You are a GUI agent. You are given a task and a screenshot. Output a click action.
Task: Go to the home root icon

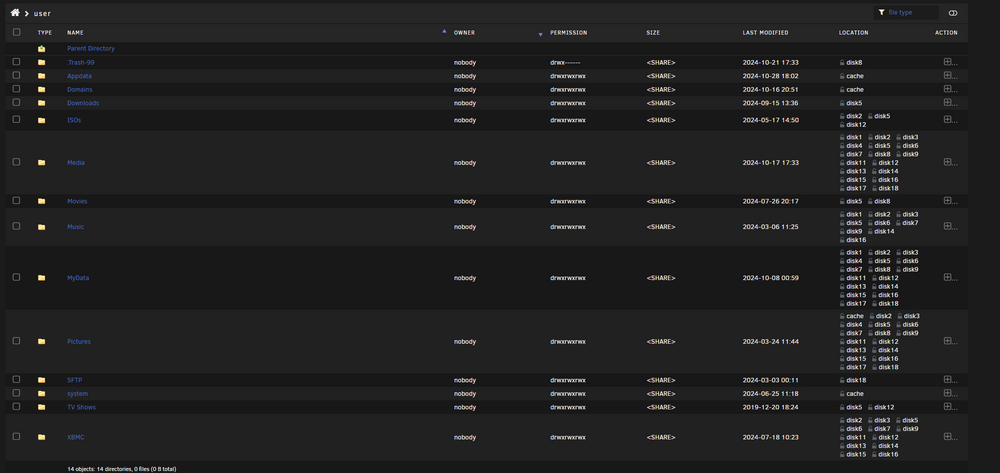15,13
